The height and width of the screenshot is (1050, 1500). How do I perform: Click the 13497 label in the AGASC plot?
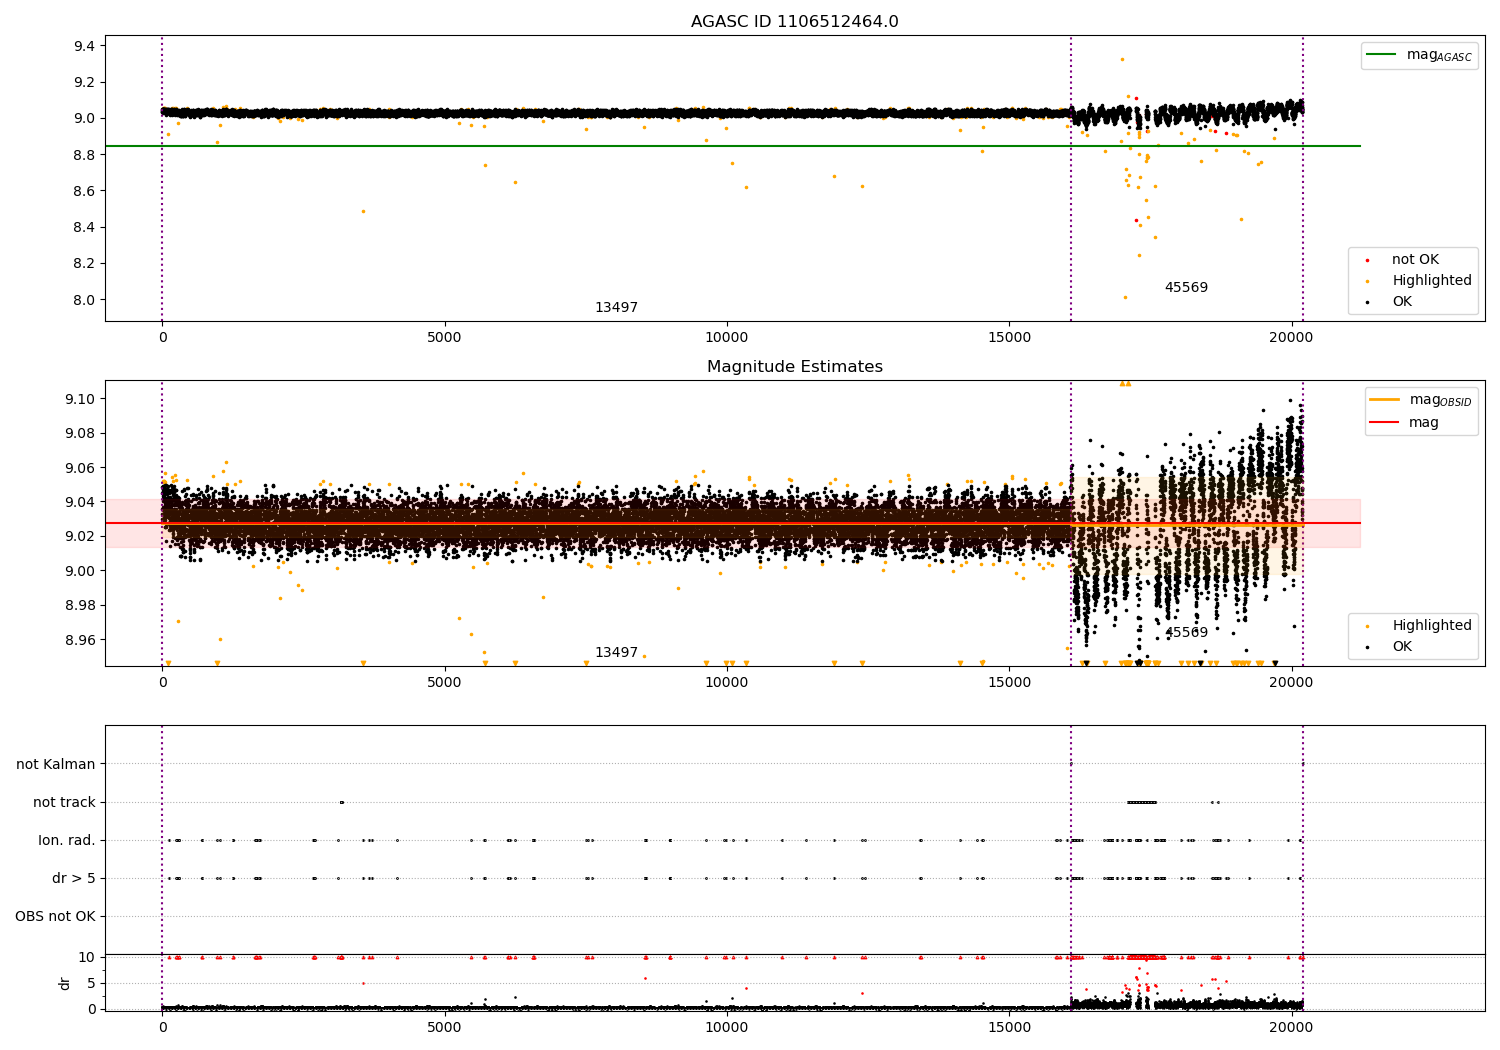pos(616,308)
